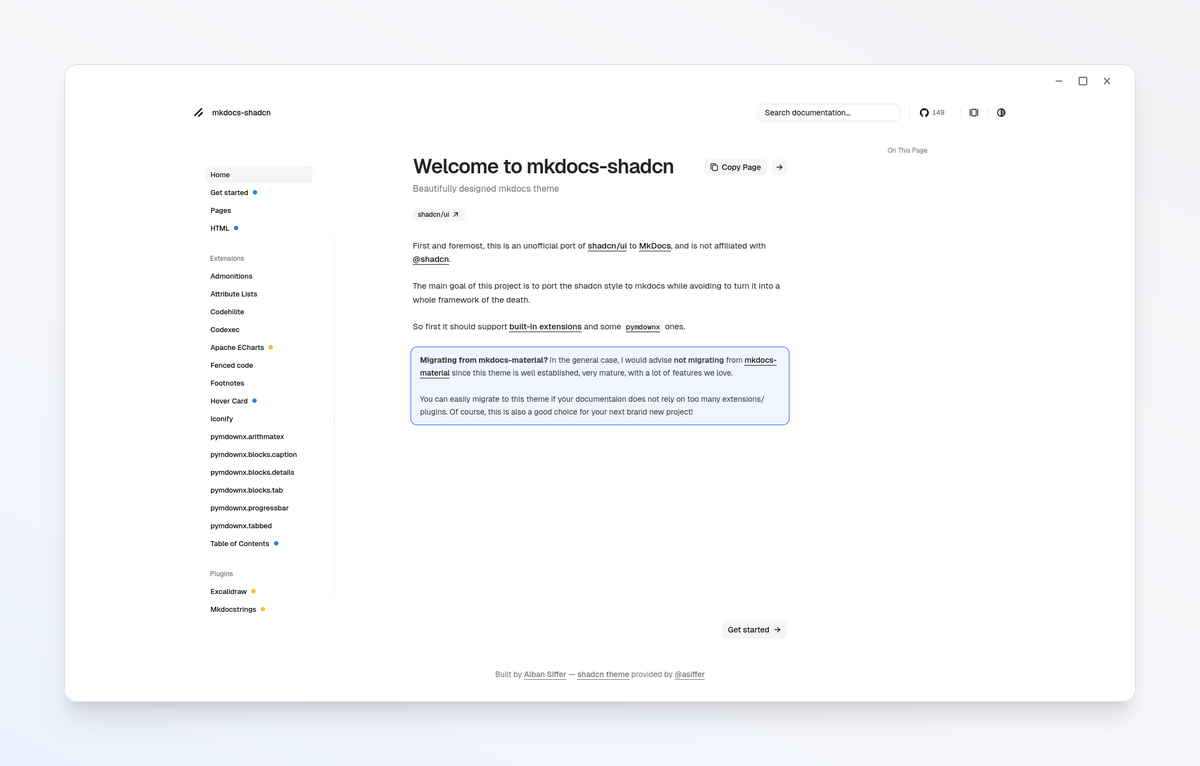The image size is (1200, 766).
Task: Open Attribute Lists extension page
Action: pos(234,294)
